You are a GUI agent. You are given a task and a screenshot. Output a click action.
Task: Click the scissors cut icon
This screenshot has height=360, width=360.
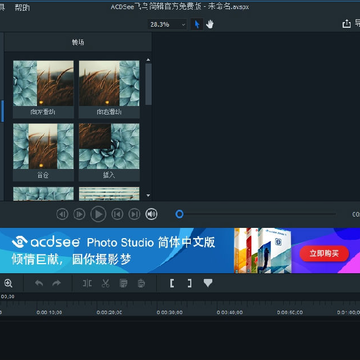(105, 283)
